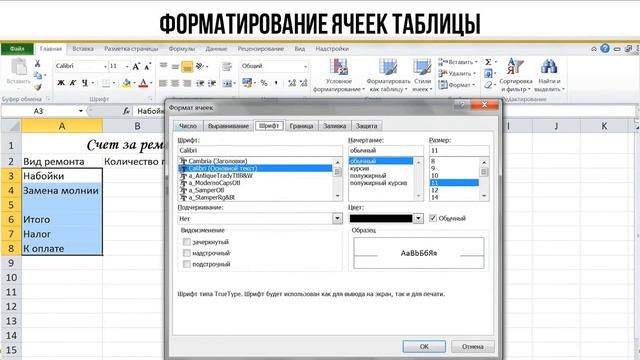640x360 pixels.
Task: Click the AutoSum sigma icon
Action: pyautogui.click(x=488, y=62)
